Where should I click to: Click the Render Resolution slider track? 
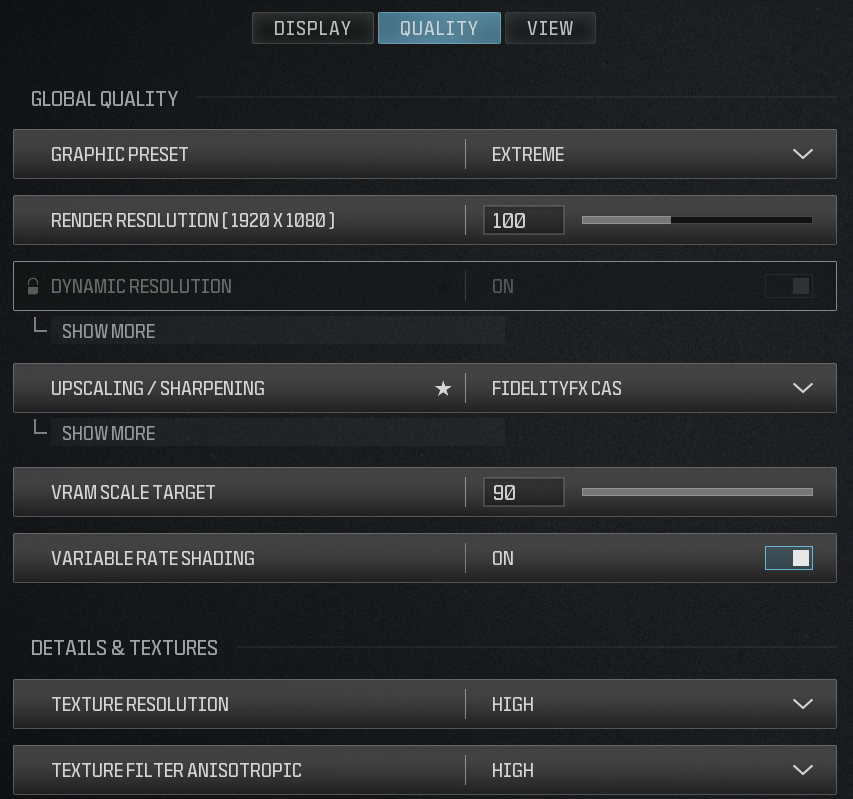pos(697,220)
